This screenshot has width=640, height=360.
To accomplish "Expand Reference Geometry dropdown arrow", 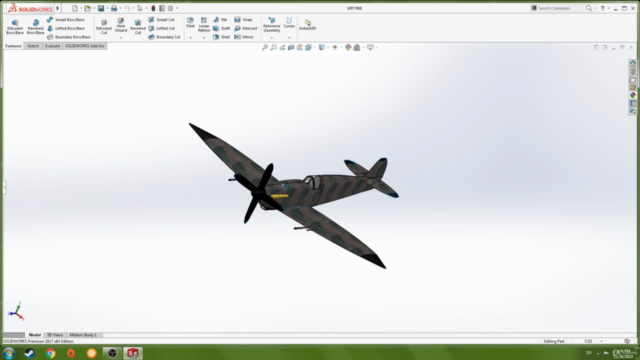I will [x=271, y=38].
